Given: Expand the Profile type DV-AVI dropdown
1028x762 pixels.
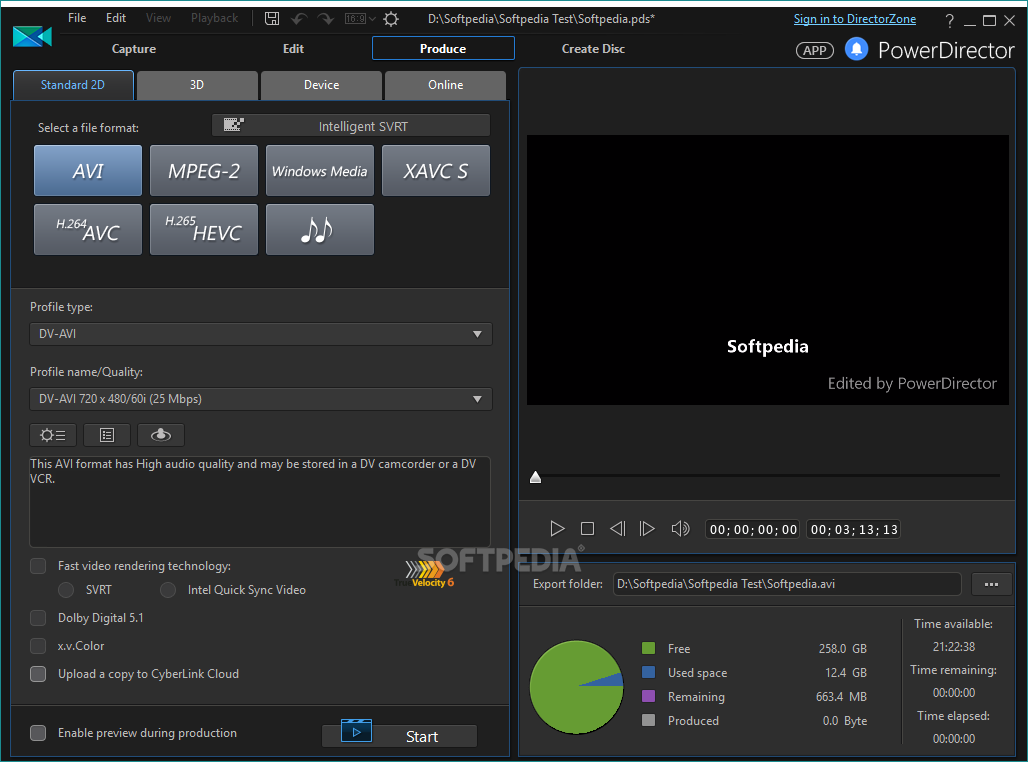Looking at the screenshot, I should pos(261,334).
